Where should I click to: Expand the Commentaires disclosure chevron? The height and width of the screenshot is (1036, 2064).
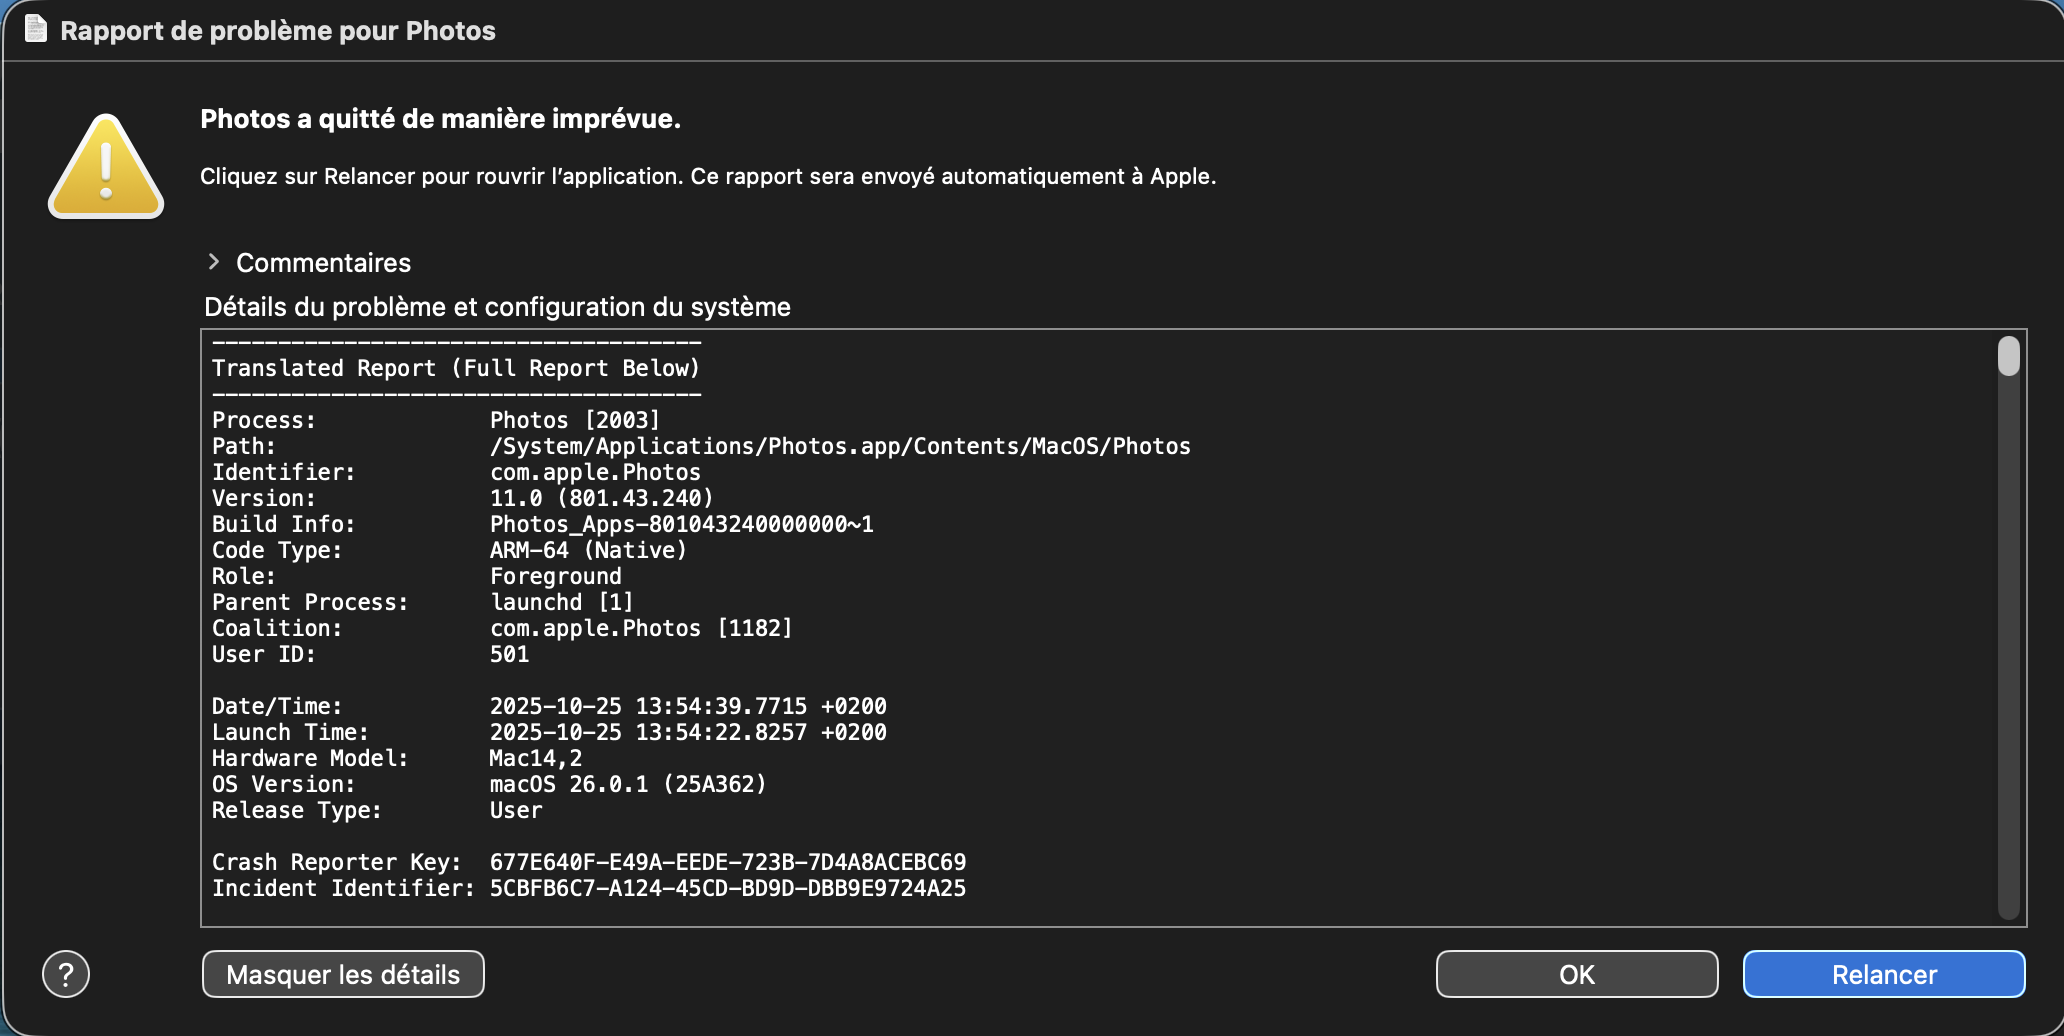click(x=214, y=262)
